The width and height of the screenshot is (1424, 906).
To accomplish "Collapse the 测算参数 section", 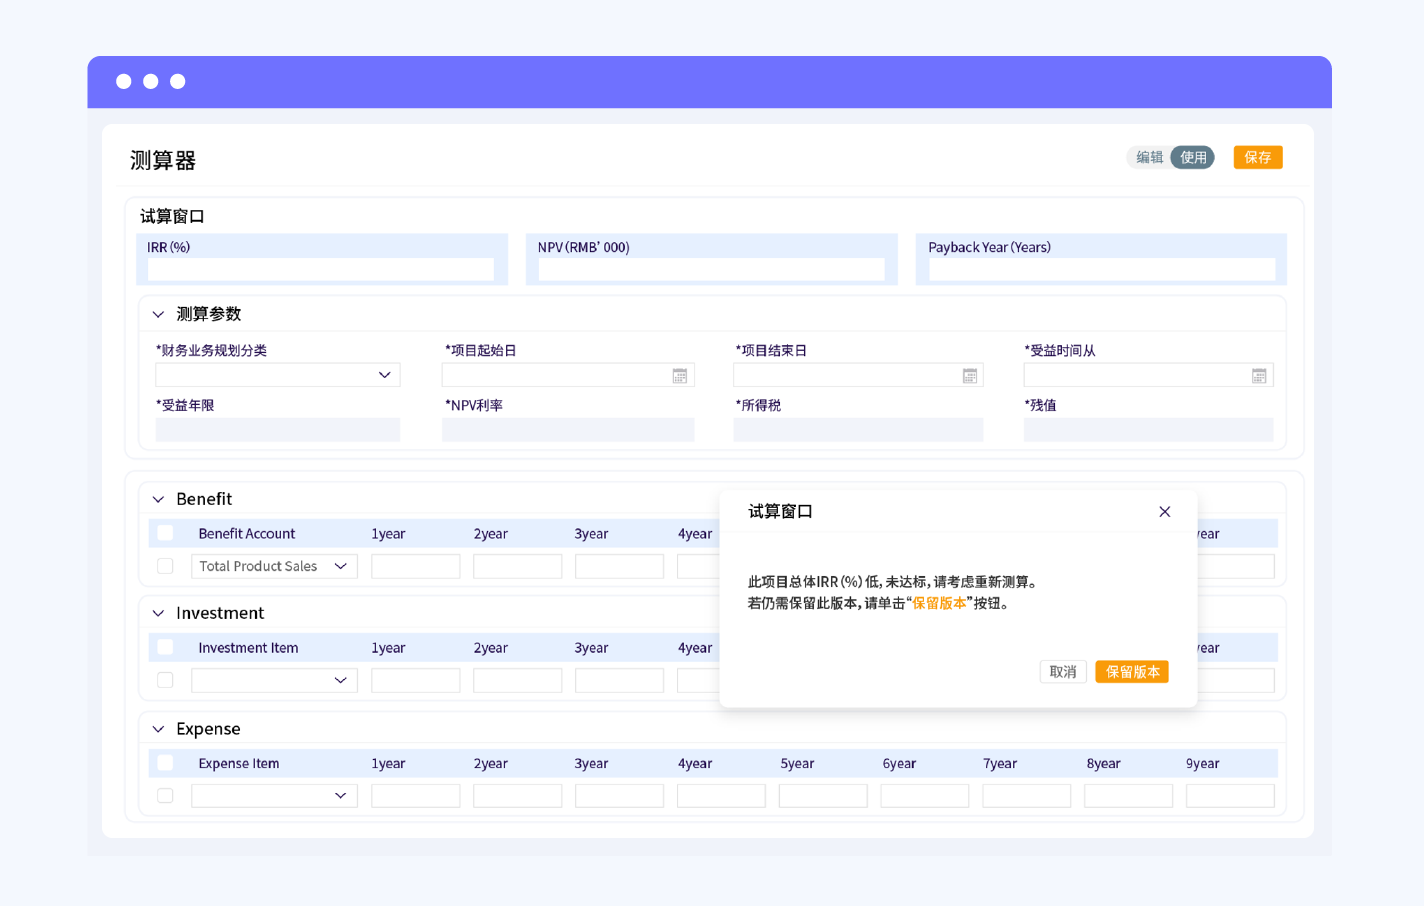I will point(158,314).
